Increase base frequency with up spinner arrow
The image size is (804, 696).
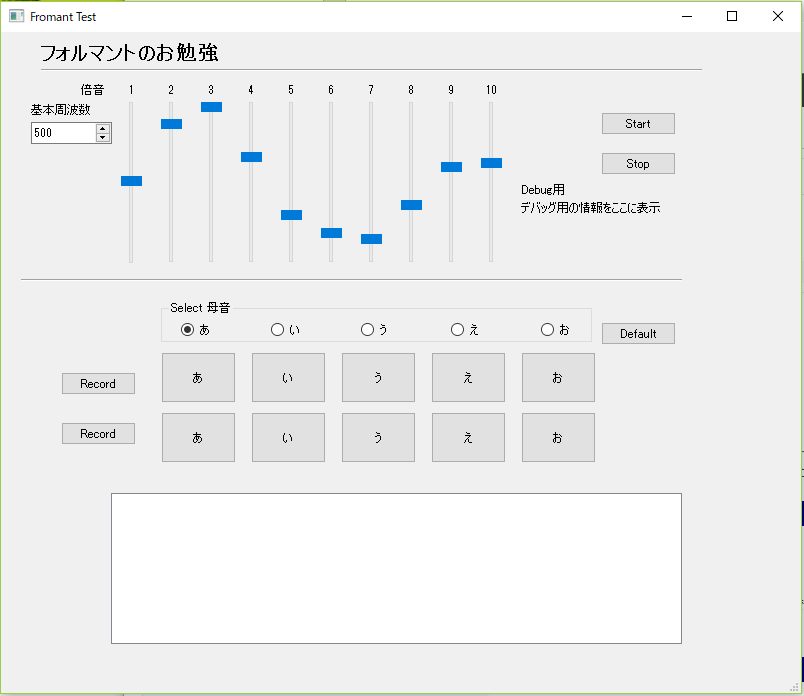[x=103, y=128]
